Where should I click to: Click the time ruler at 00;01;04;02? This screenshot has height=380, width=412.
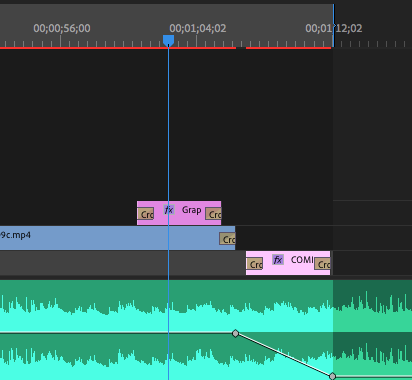(198, 28)
